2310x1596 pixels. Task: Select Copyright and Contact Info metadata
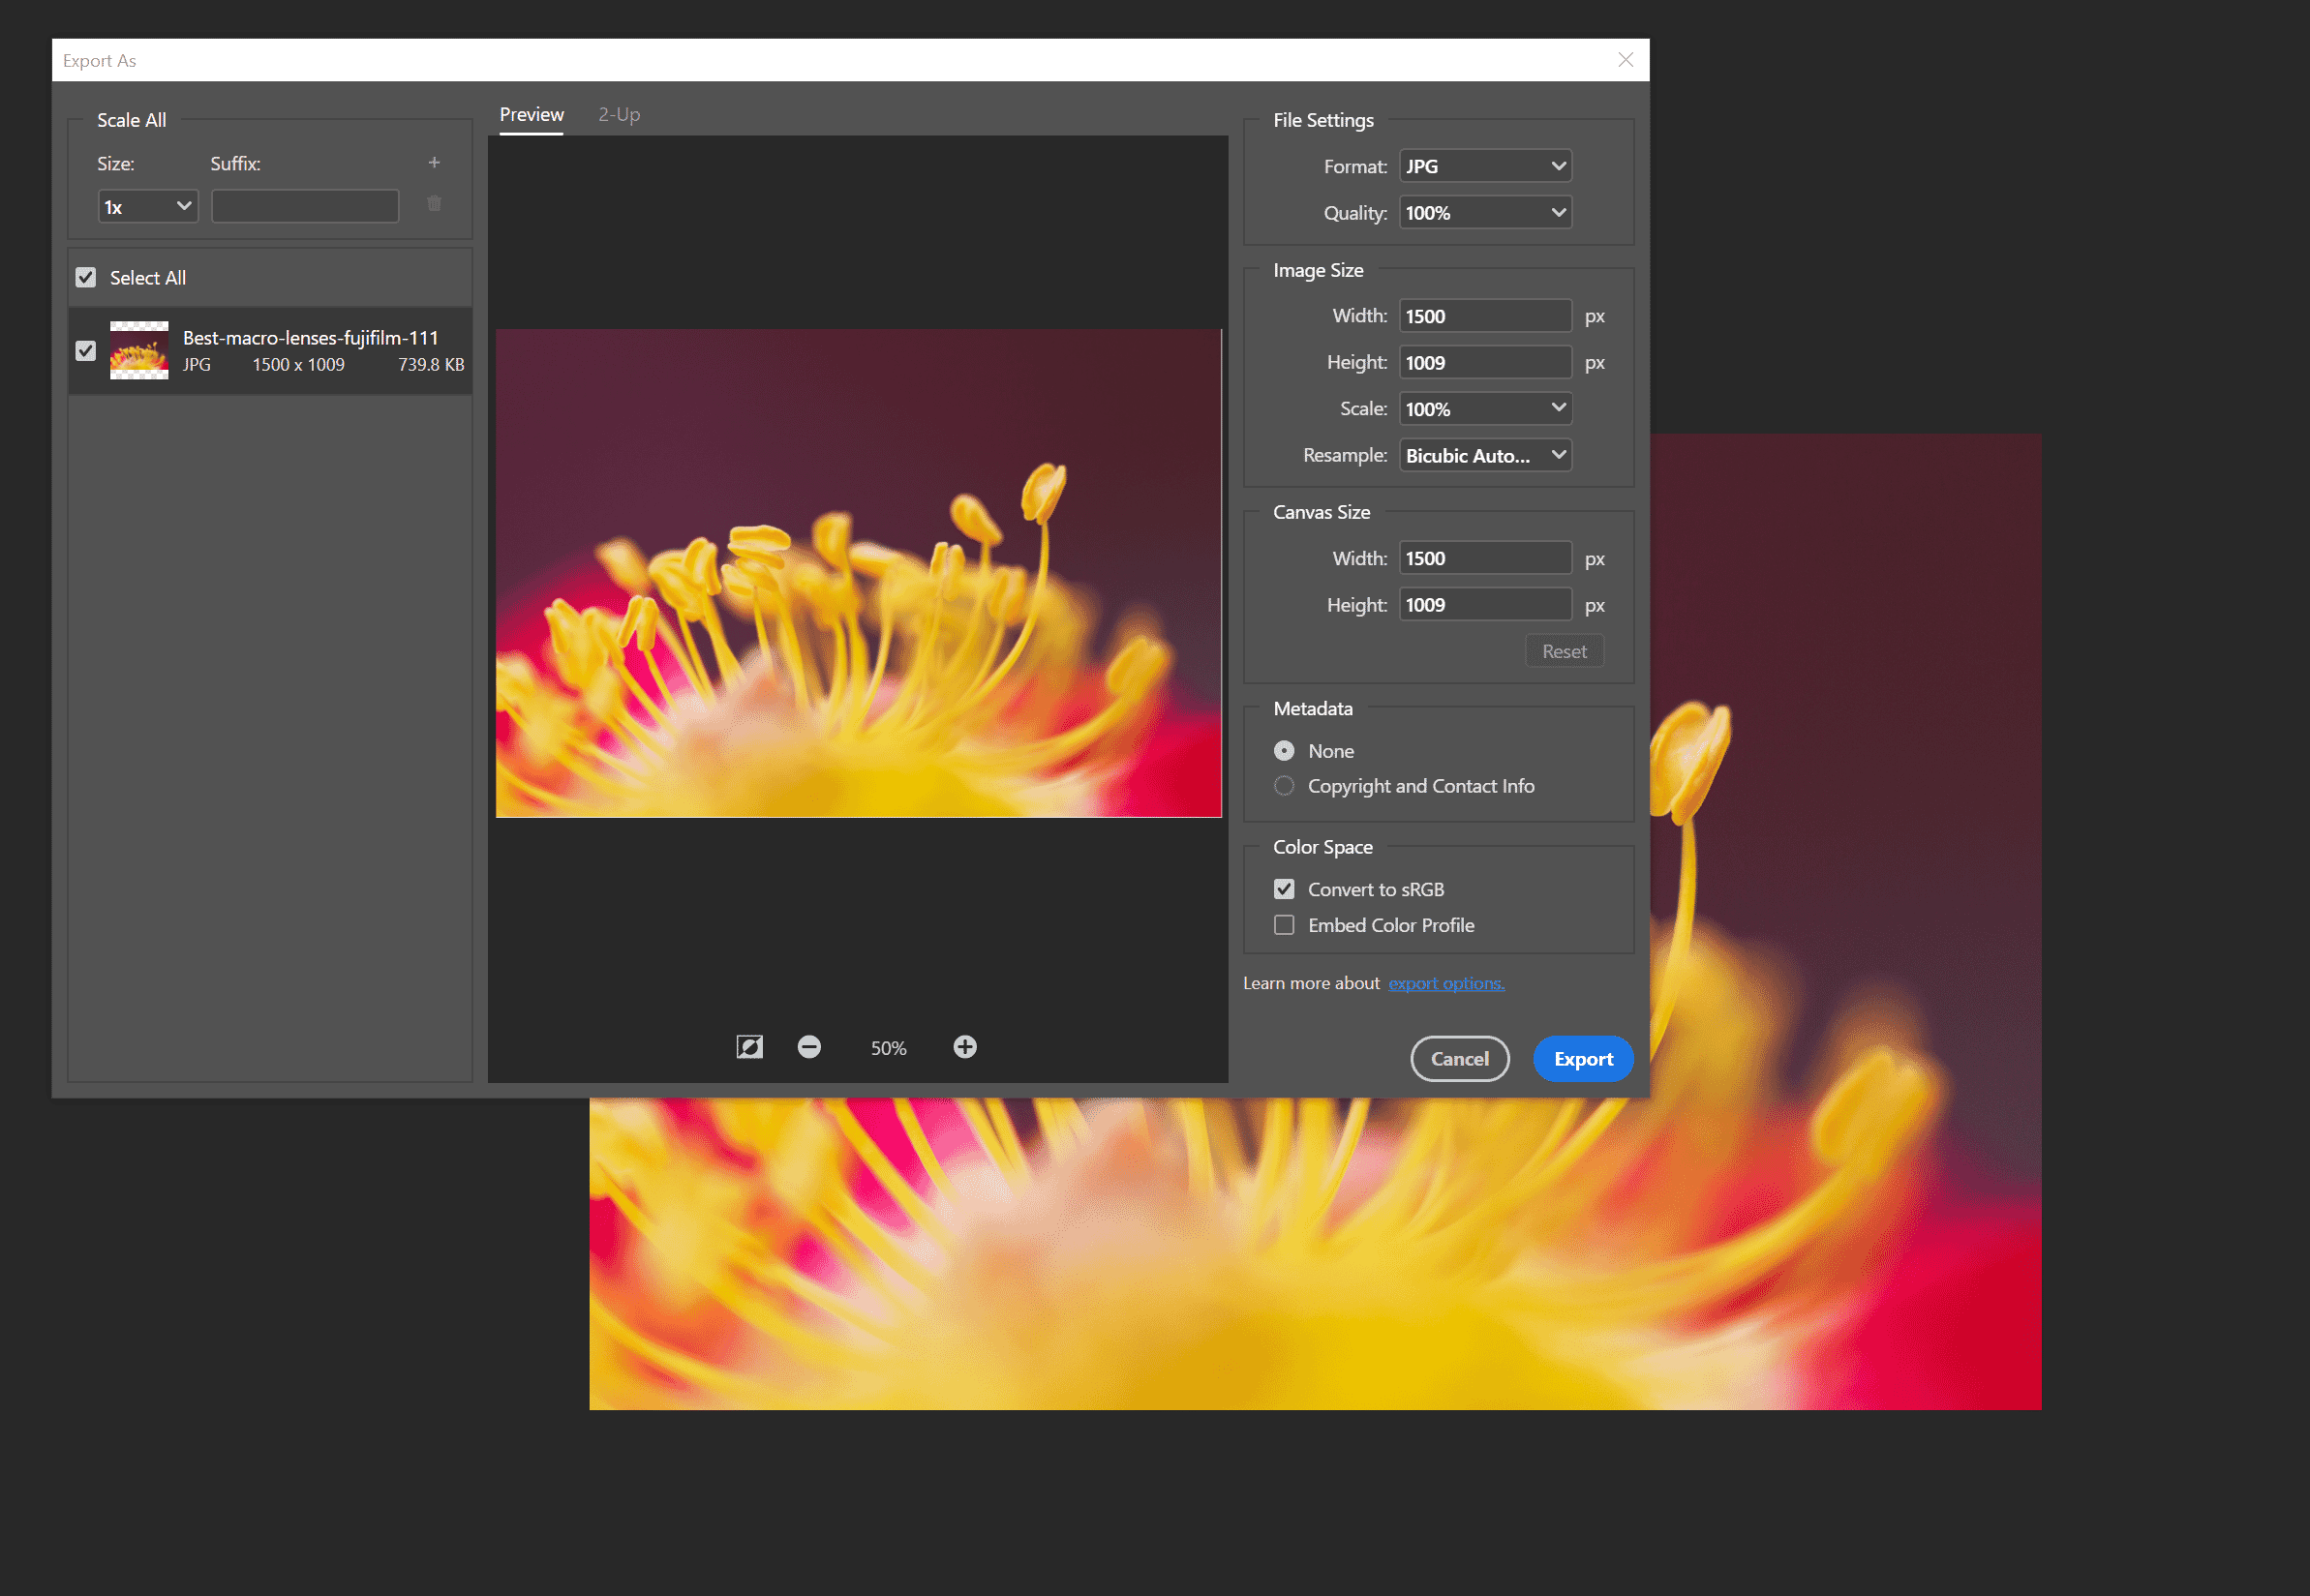click(1284, 786)
